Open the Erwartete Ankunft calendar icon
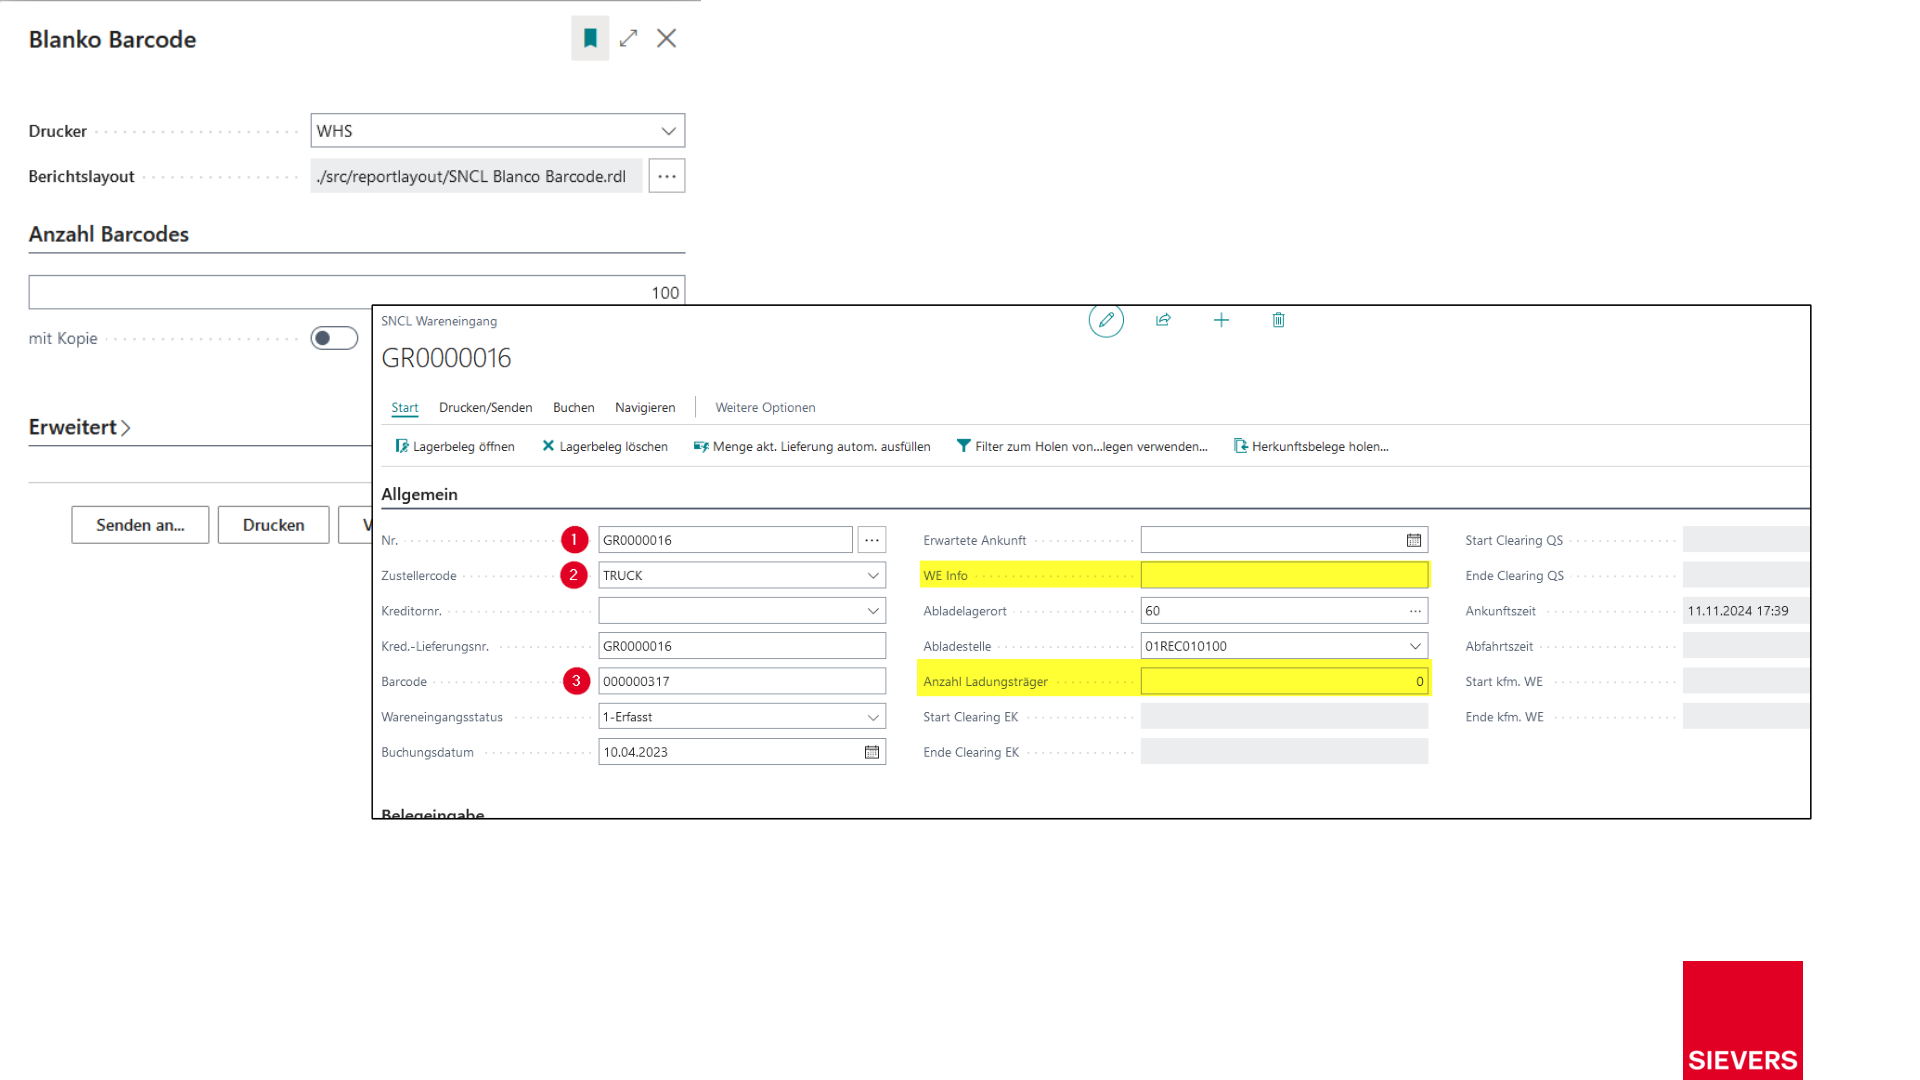Viewport: 1920px width, 1080px height. pos(1414,540)
